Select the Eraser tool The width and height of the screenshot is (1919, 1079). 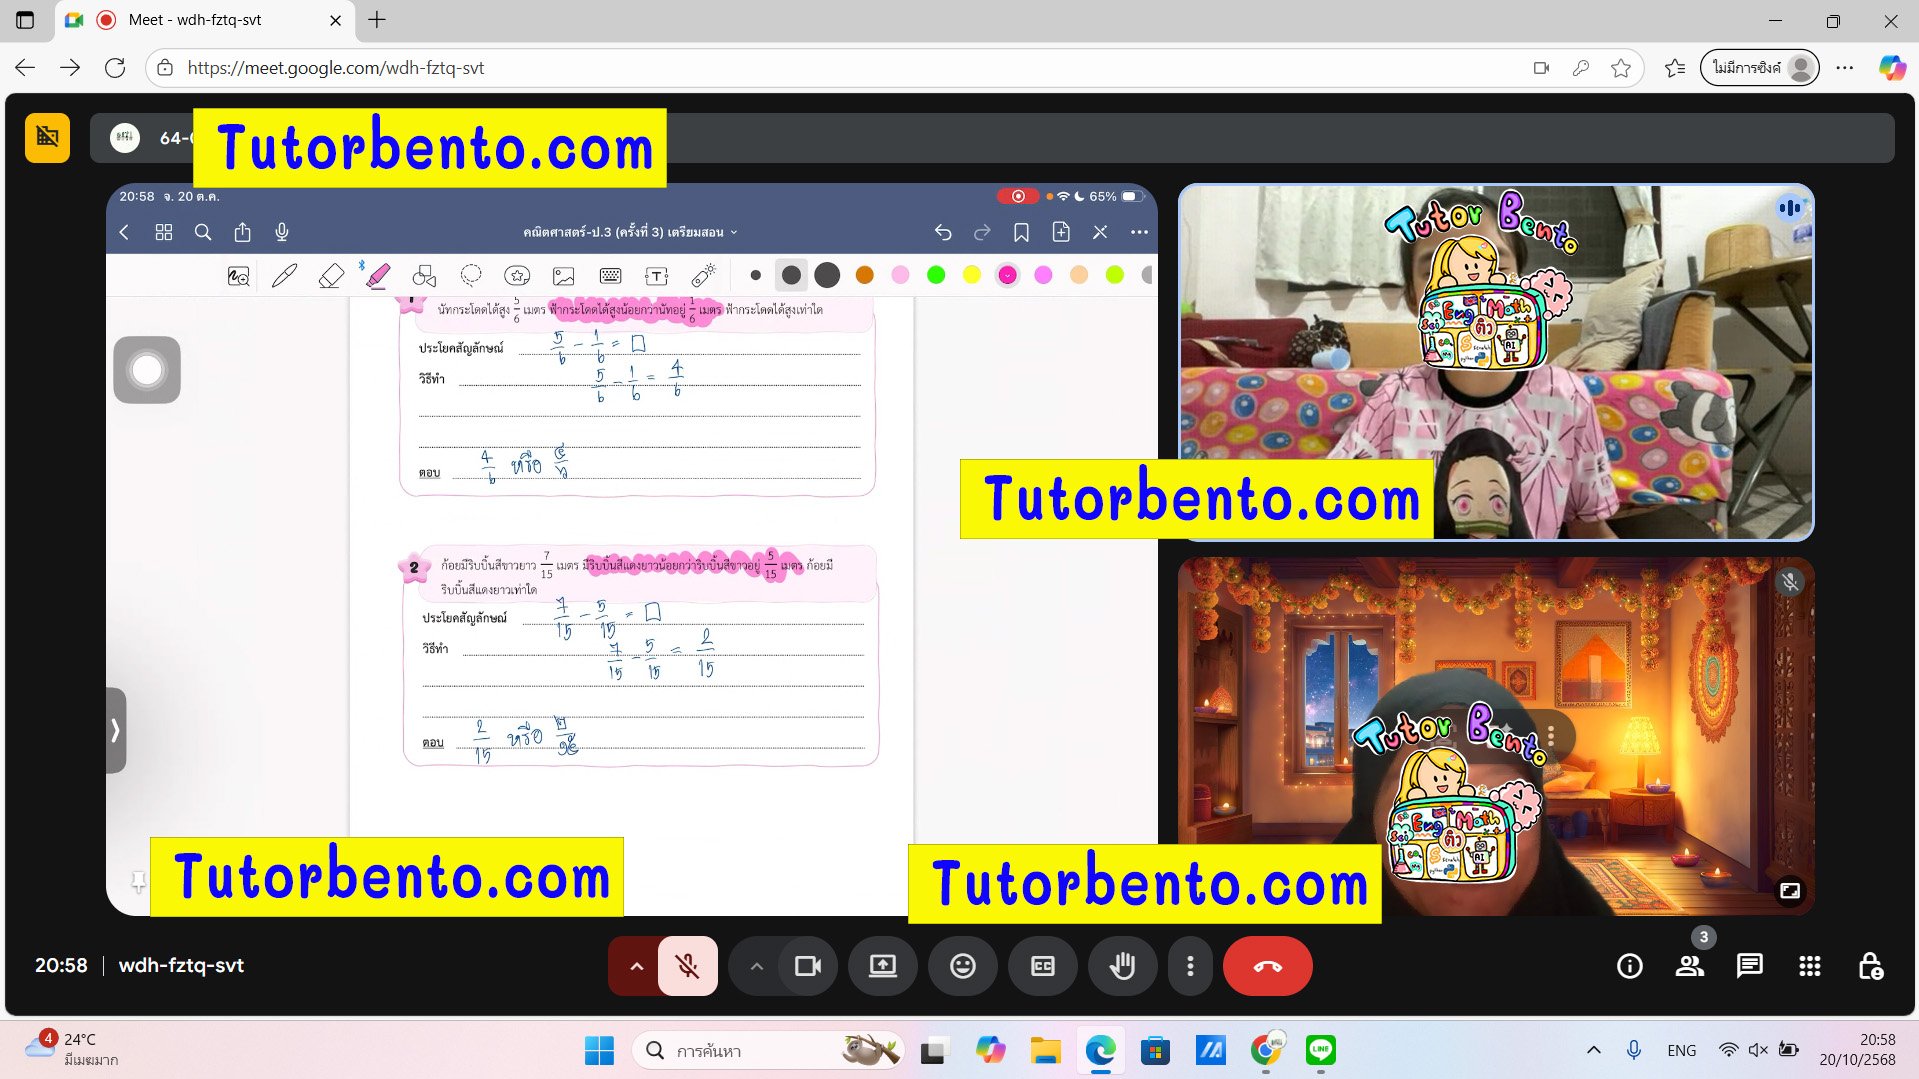point(331,275)
